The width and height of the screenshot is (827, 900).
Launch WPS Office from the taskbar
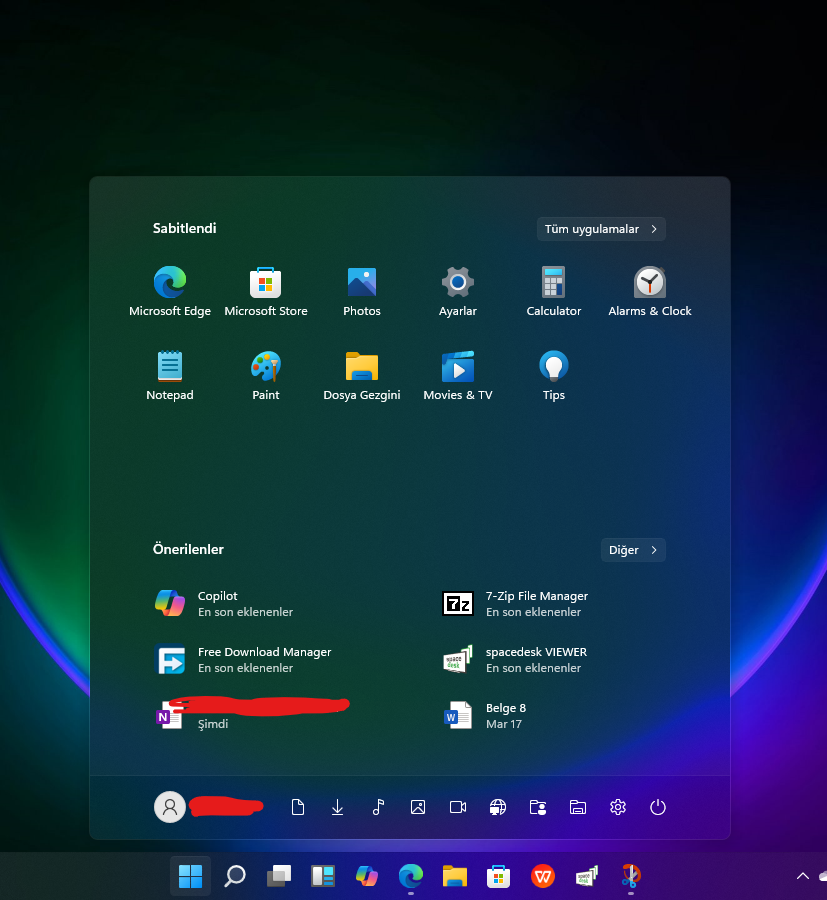(x=543, y=876)
